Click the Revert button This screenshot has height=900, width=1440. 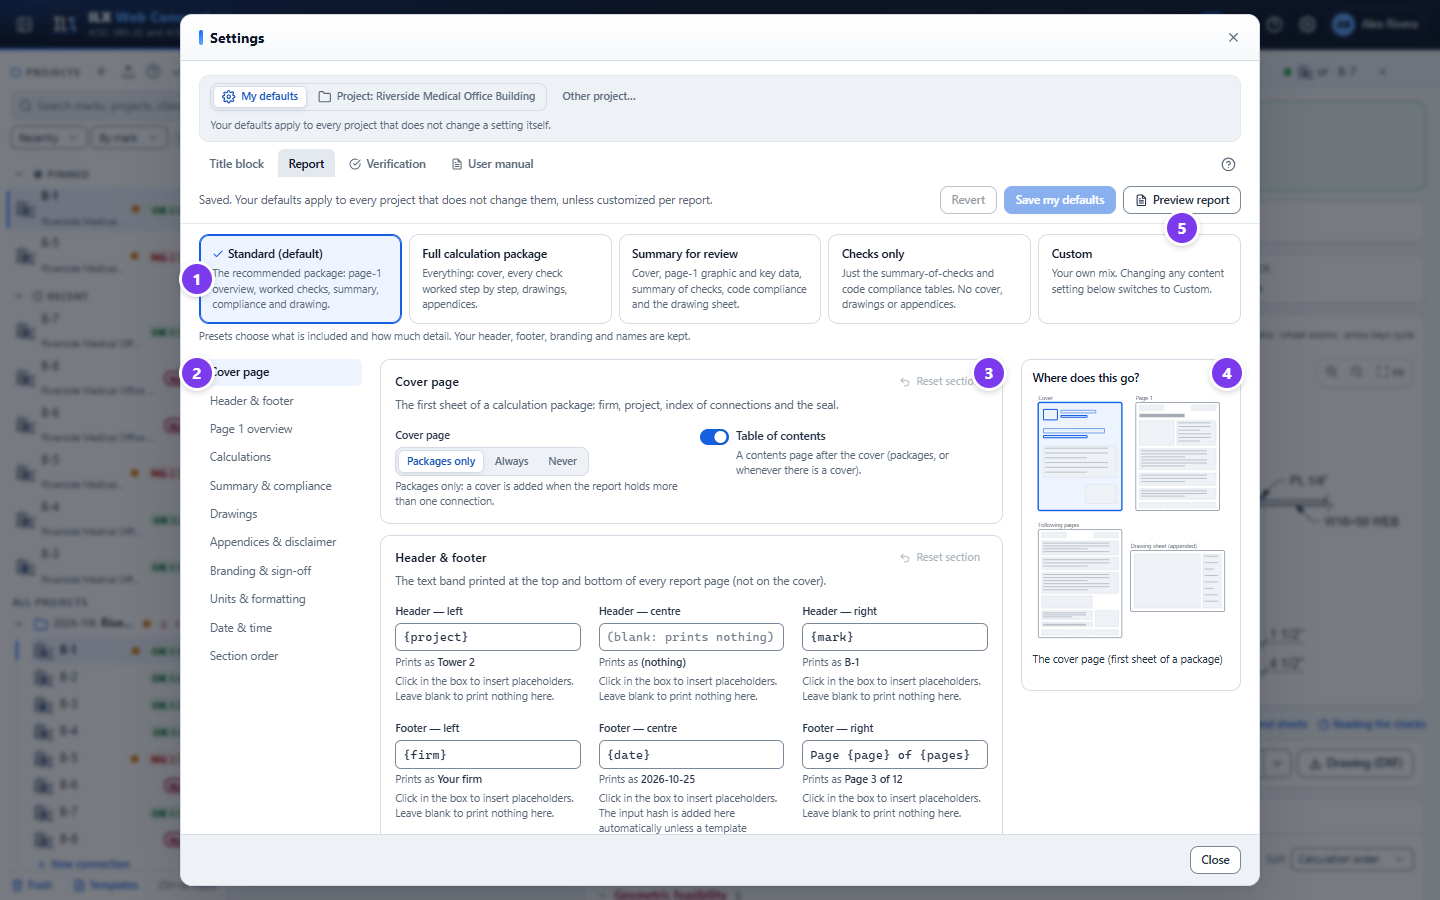coord(968,200)
